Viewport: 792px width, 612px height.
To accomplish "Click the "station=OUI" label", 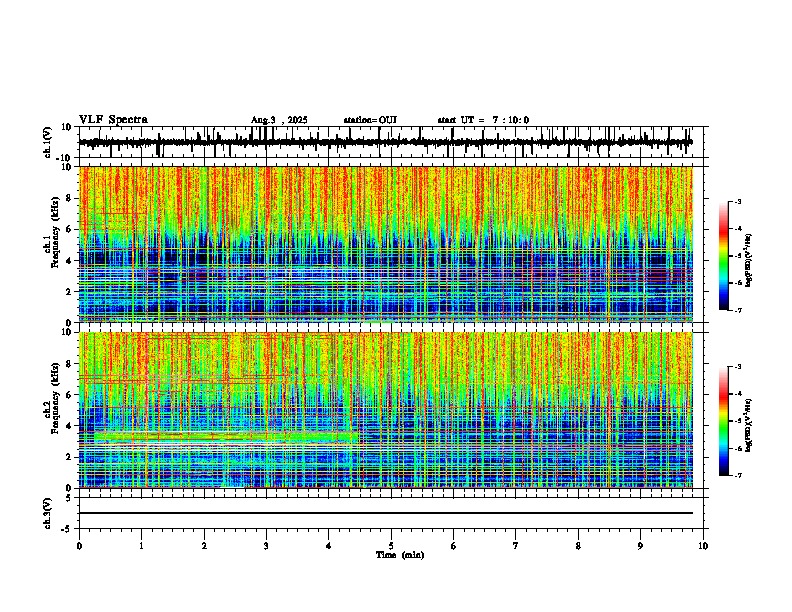I will 370,120.
